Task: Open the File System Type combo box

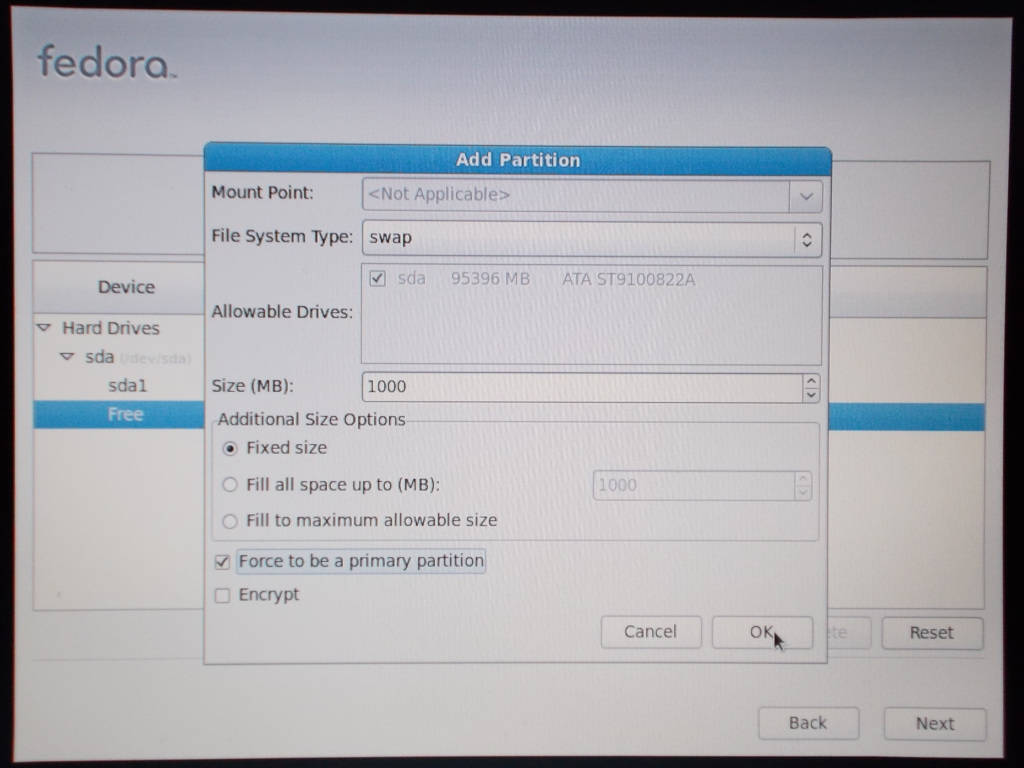Action: point(591,239)
